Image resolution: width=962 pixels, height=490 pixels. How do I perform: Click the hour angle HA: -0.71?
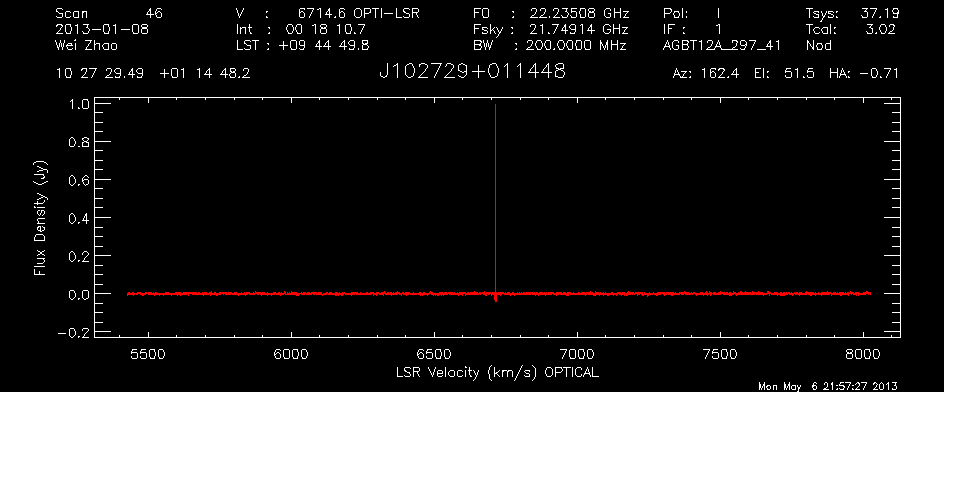pos(864,74)
